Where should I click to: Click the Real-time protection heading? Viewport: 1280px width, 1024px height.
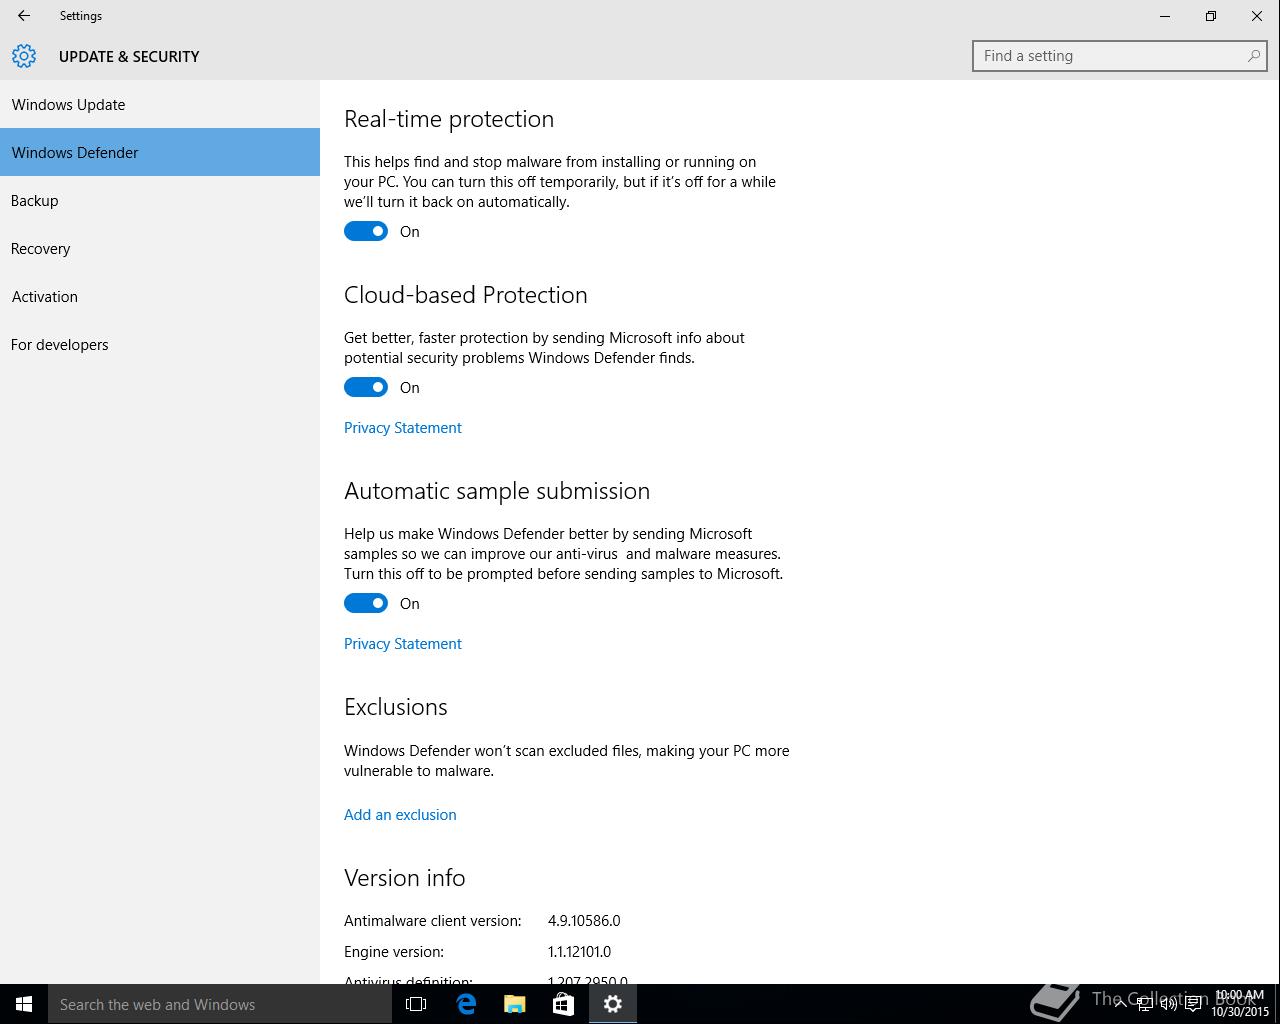coord(449,119)
